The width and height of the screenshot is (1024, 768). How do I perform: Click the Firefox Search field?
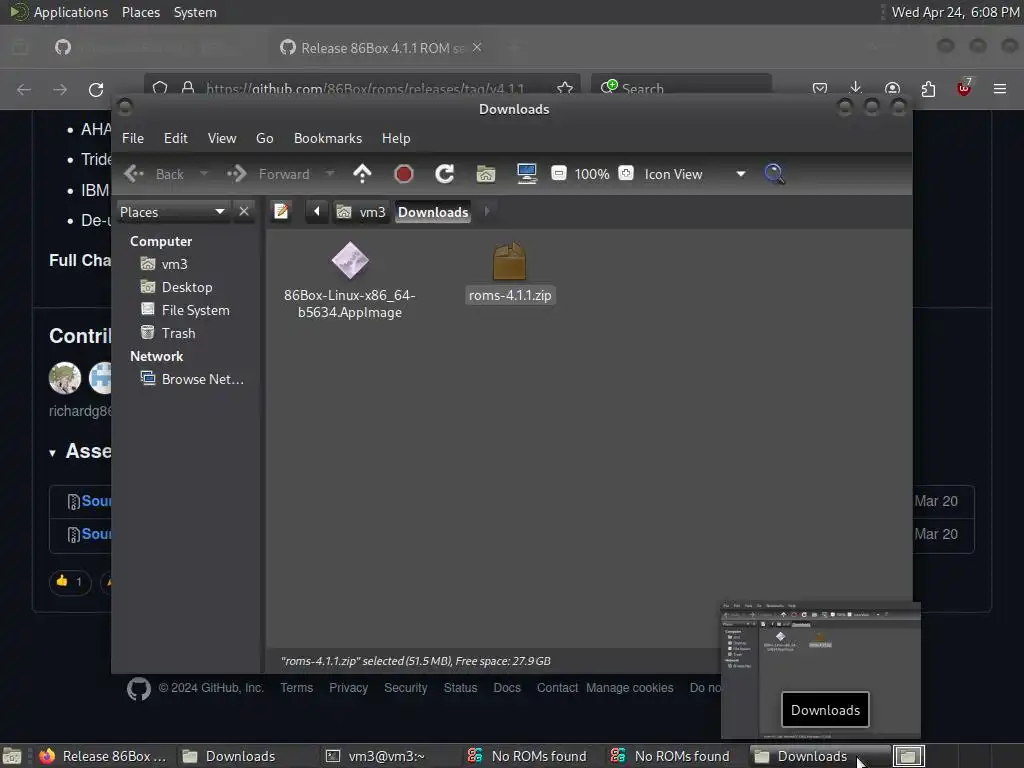(681, 88)
